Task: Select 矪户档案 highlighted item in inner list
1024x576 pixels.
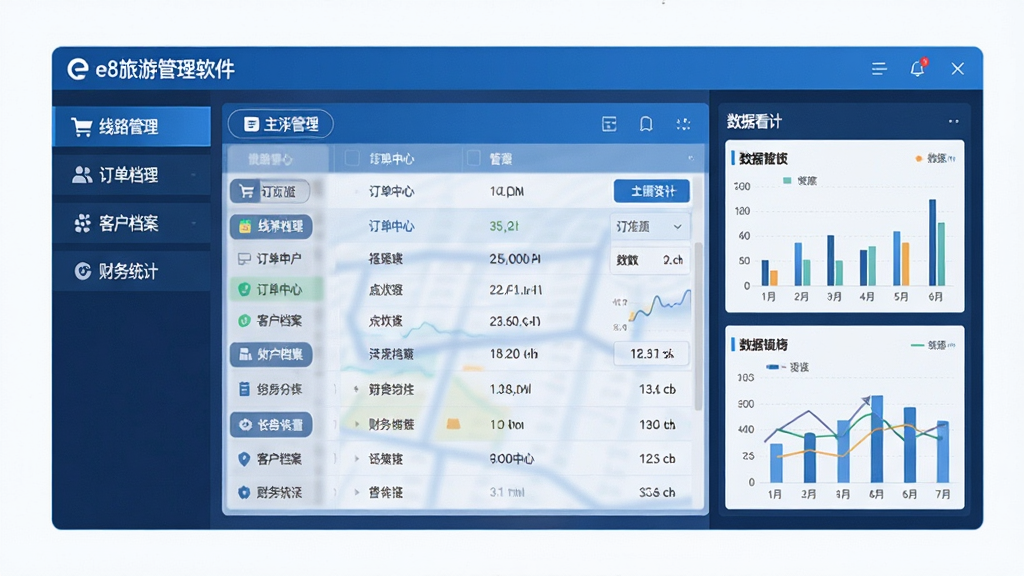Action: coord(271,354)
